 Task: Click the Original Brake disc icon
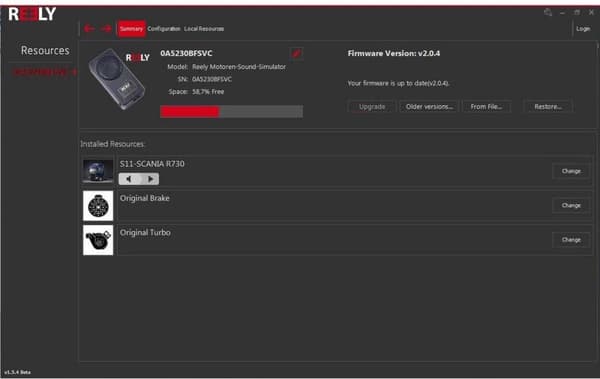[x=98, y=206]
